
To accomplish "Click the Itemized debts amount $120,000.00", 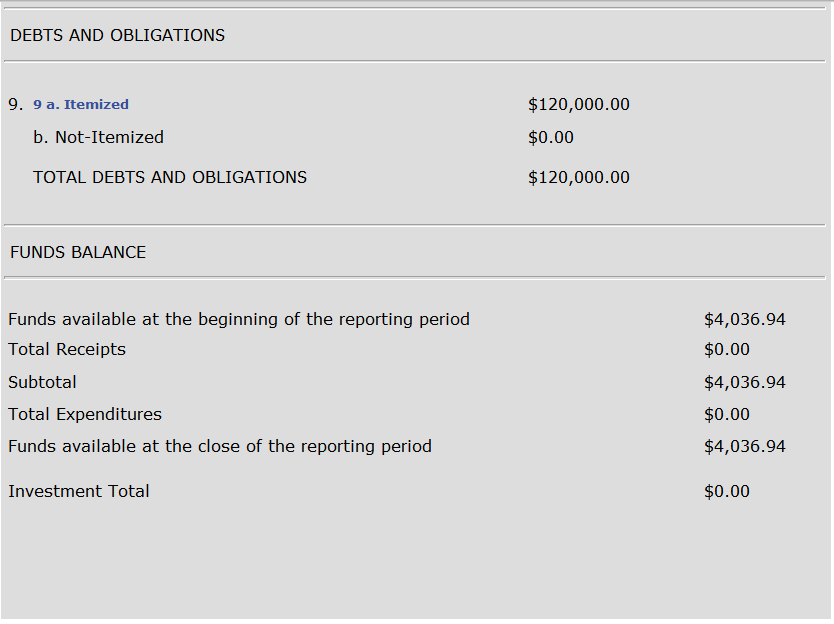I will click(x=579, y=104).
